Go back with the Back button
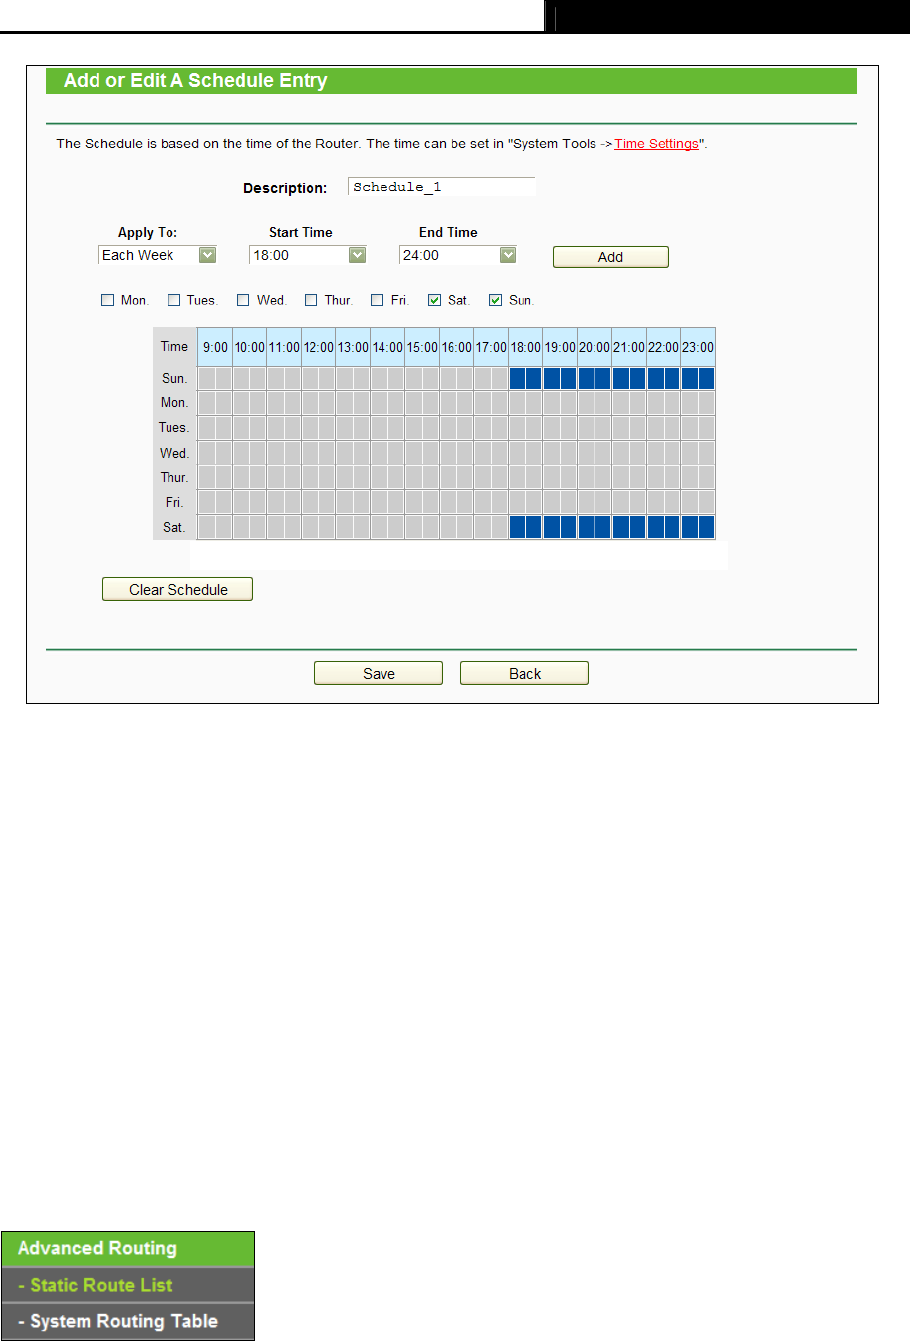This screenshot has height=1341, width=910. coord(524,673)
